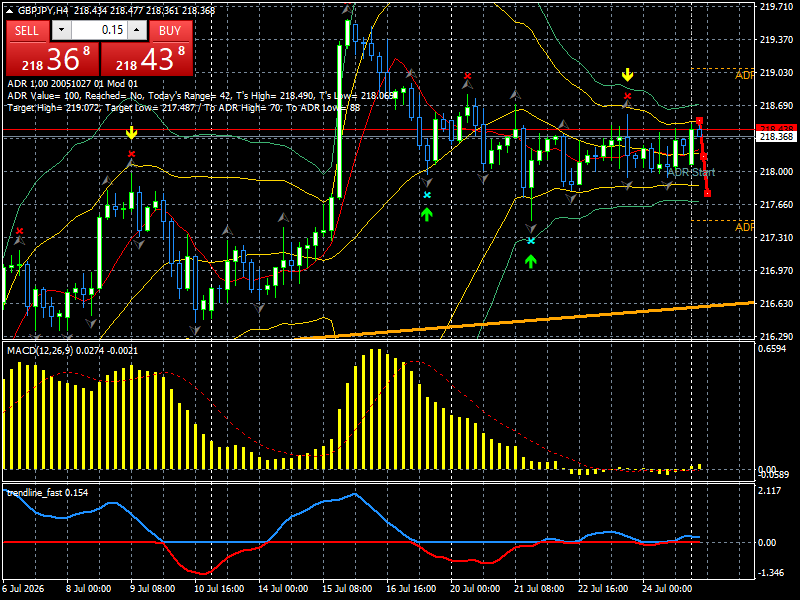Select bottom square handle of red projection line

click(707, 193)
